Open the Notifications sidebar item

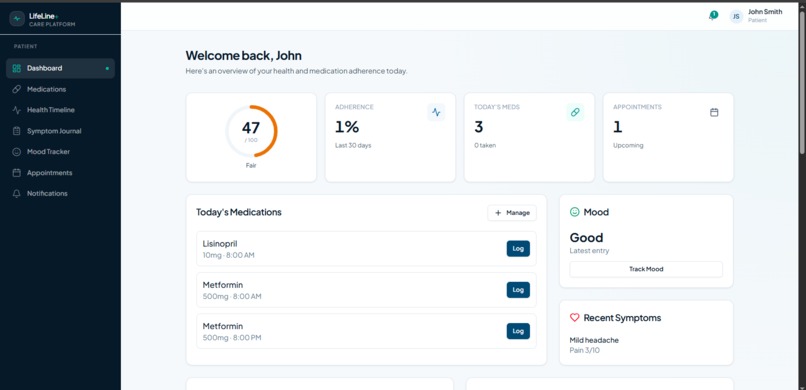(60, 194)
